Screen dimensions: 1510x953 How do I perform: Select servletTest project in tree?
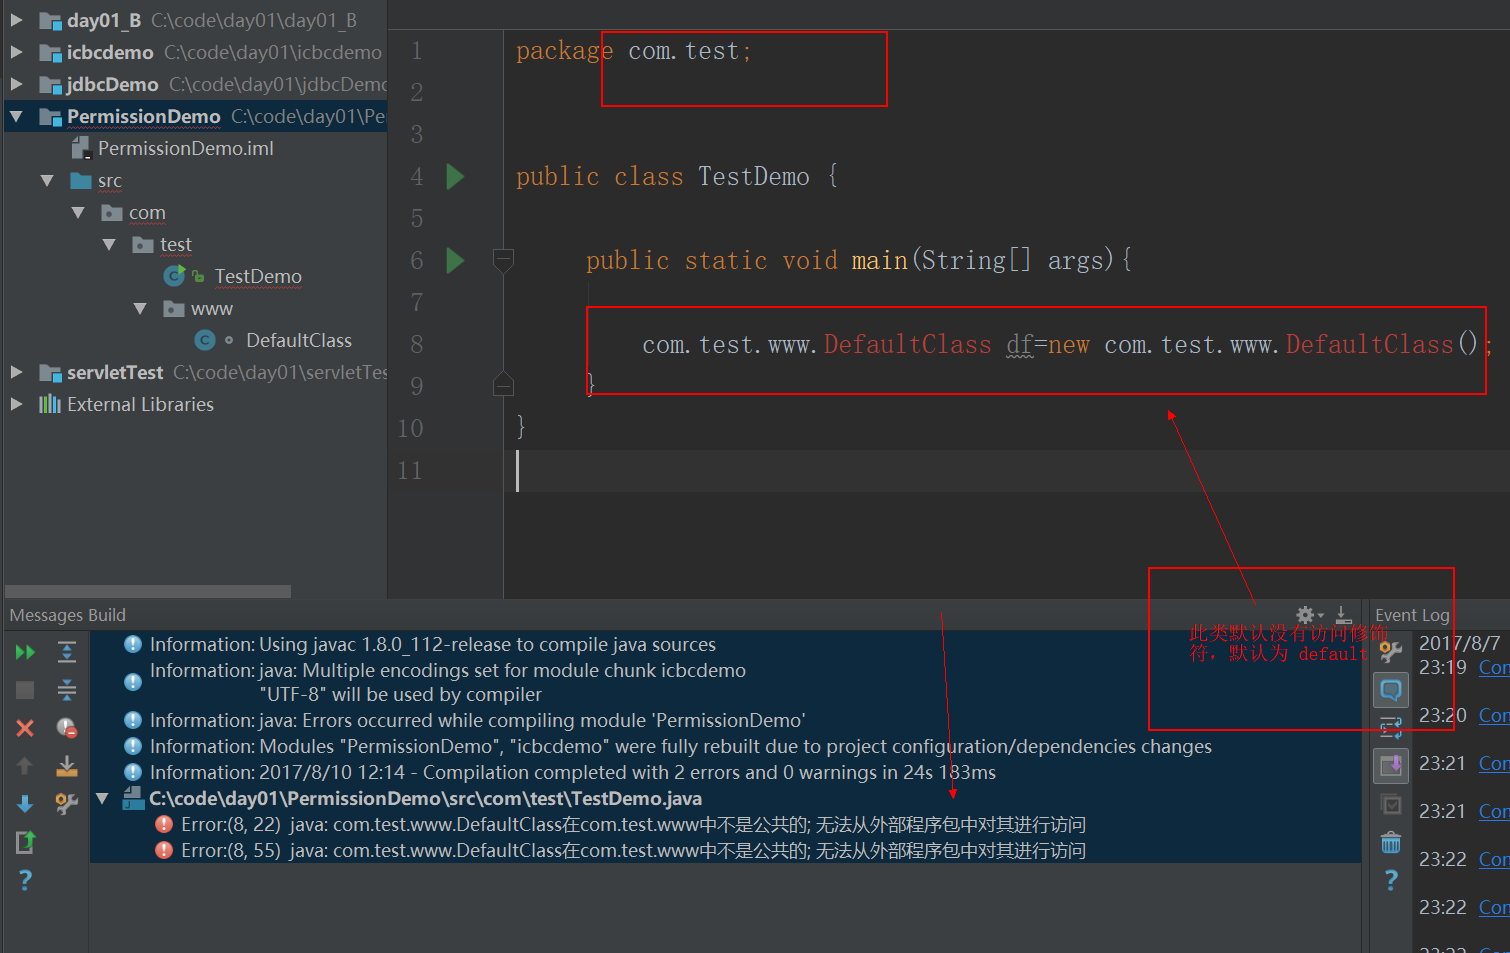click(115, 372)
